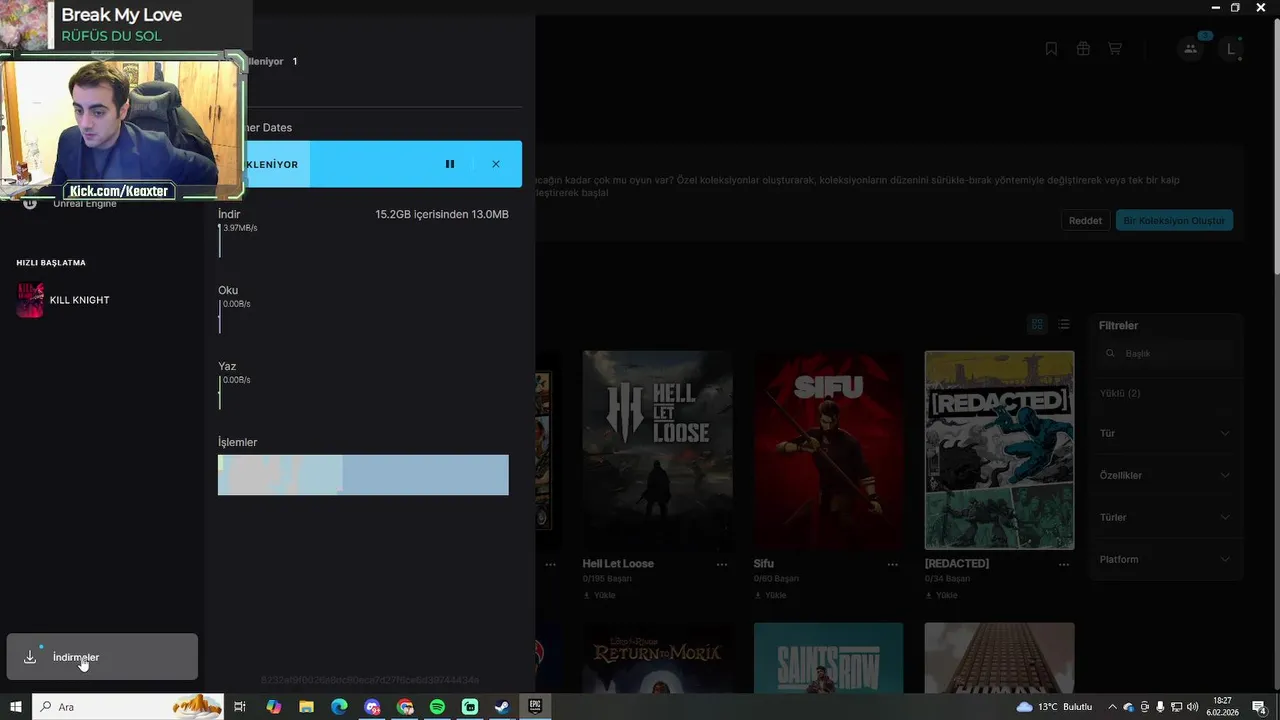Viewport: 1280px width, 720px height.
Task: Open the İndirmeler downloads button
Action: point(102,657)
